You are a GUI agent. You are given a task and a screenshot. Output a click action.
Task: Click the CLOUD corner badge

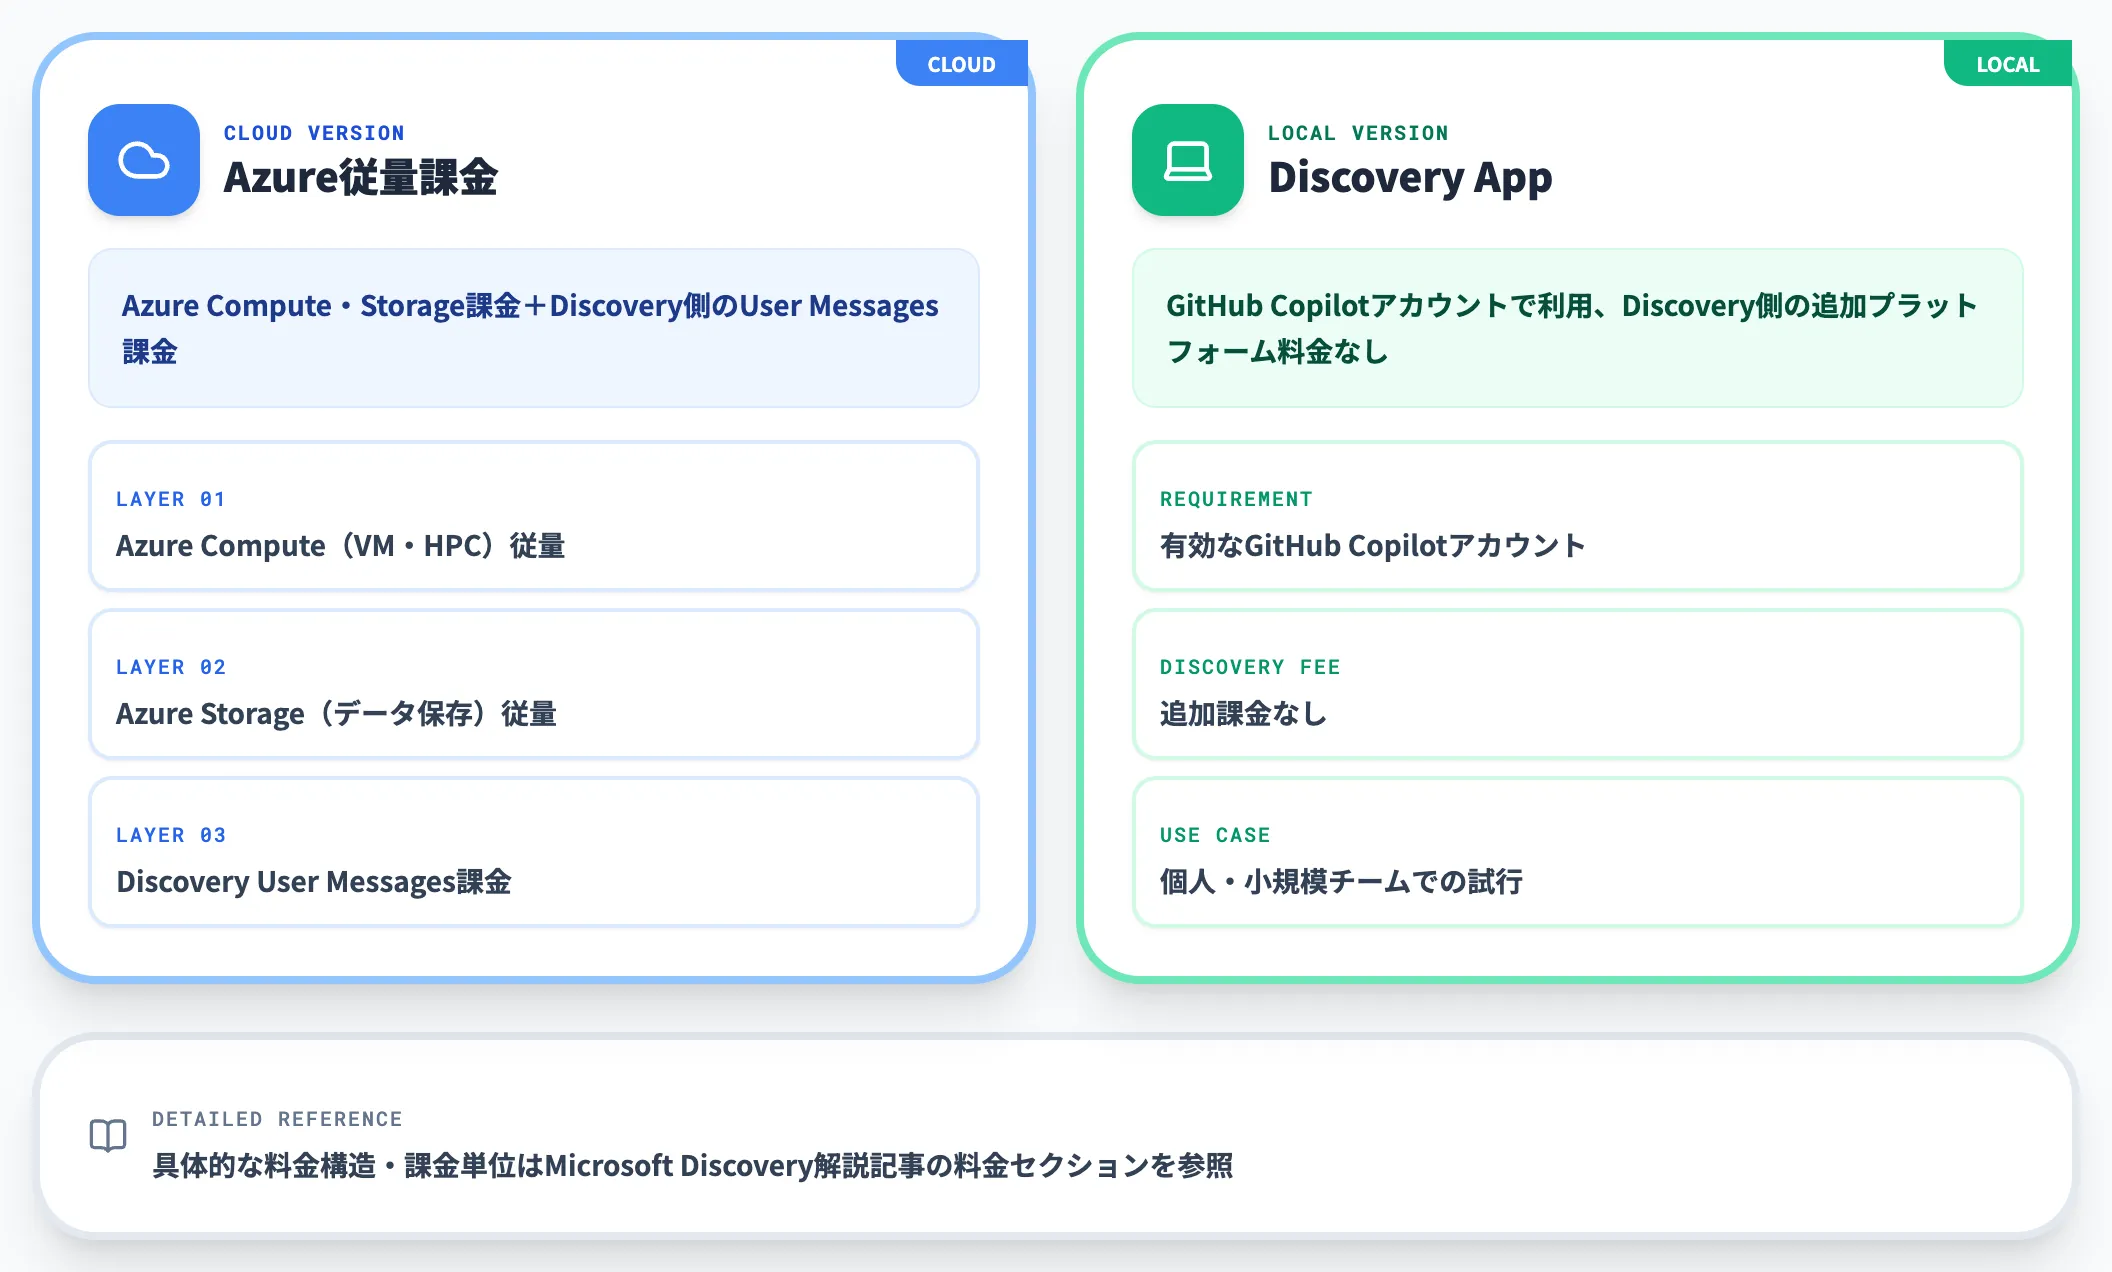962,63
